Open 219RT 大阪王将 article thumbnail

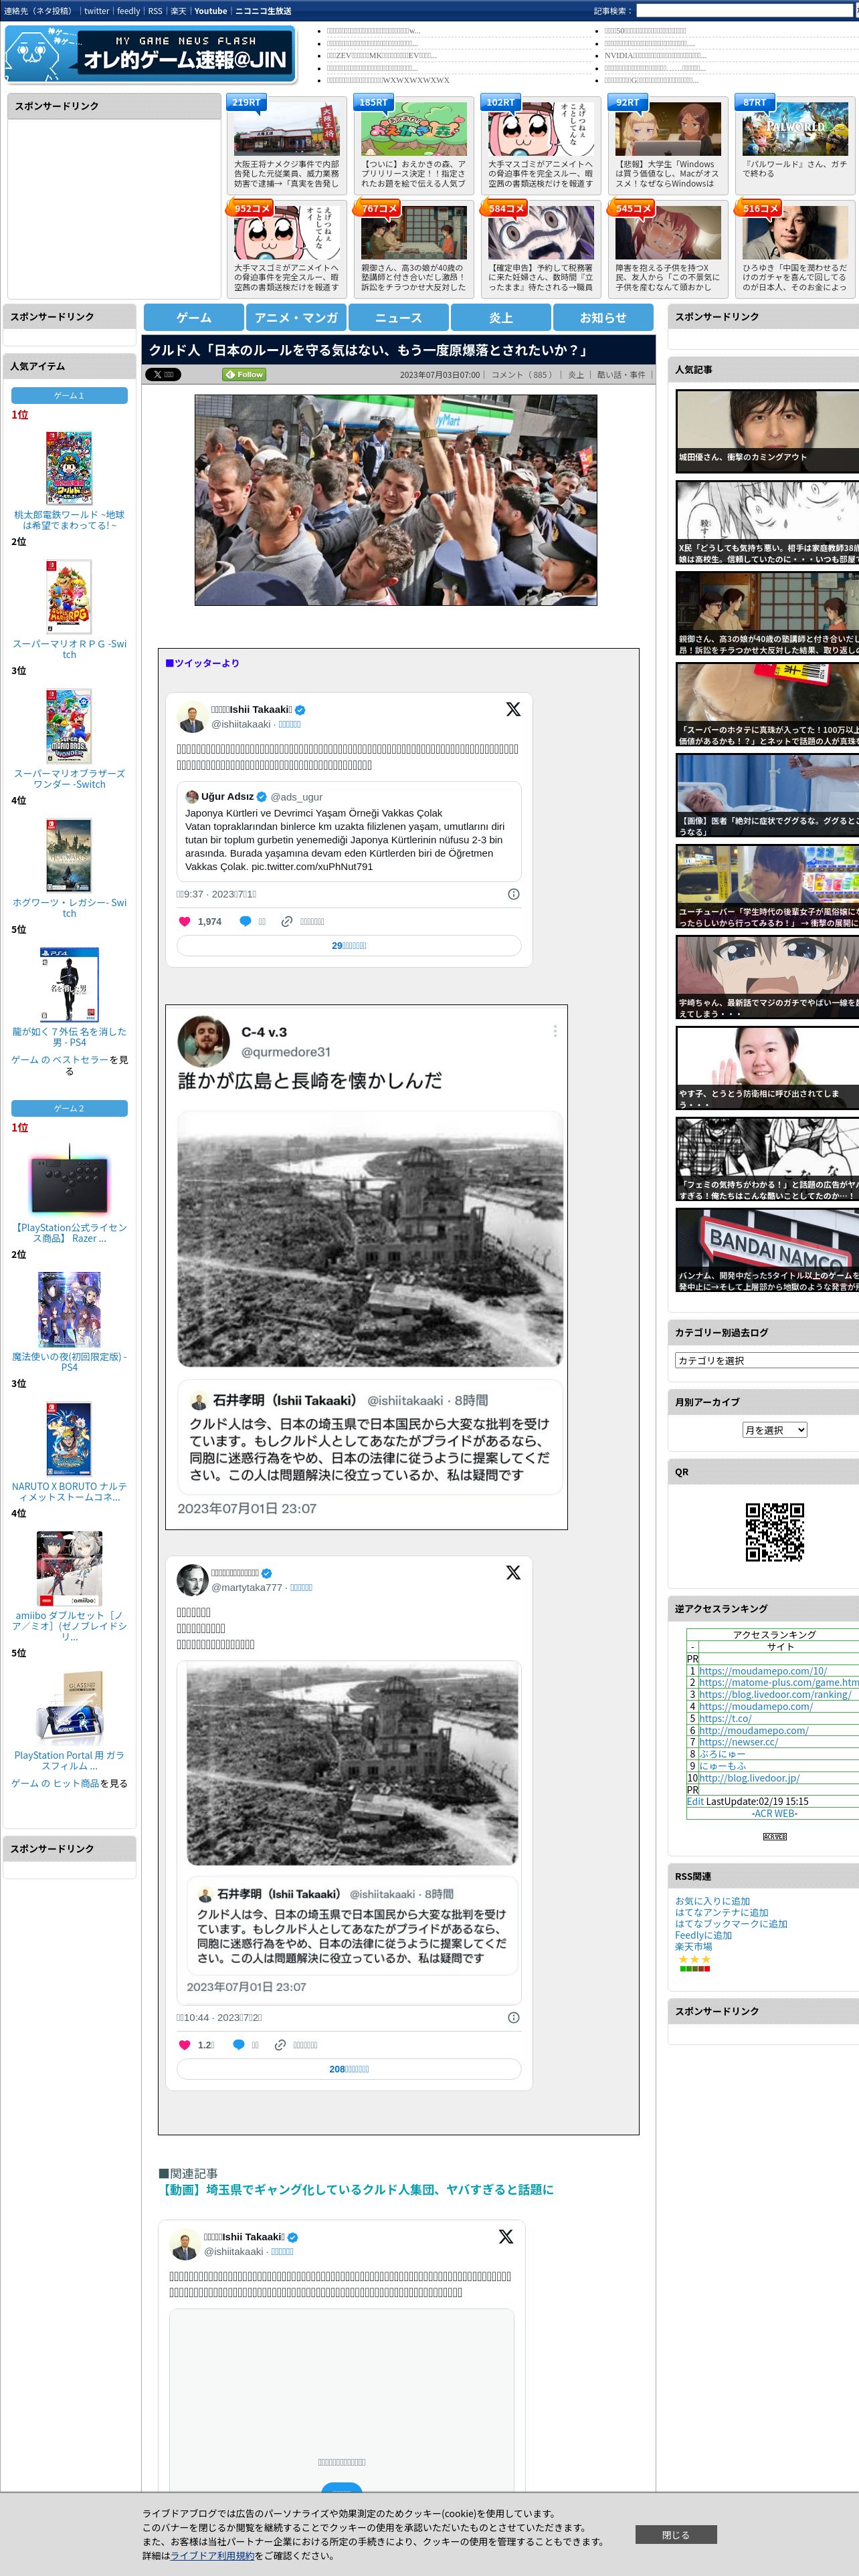286,128
